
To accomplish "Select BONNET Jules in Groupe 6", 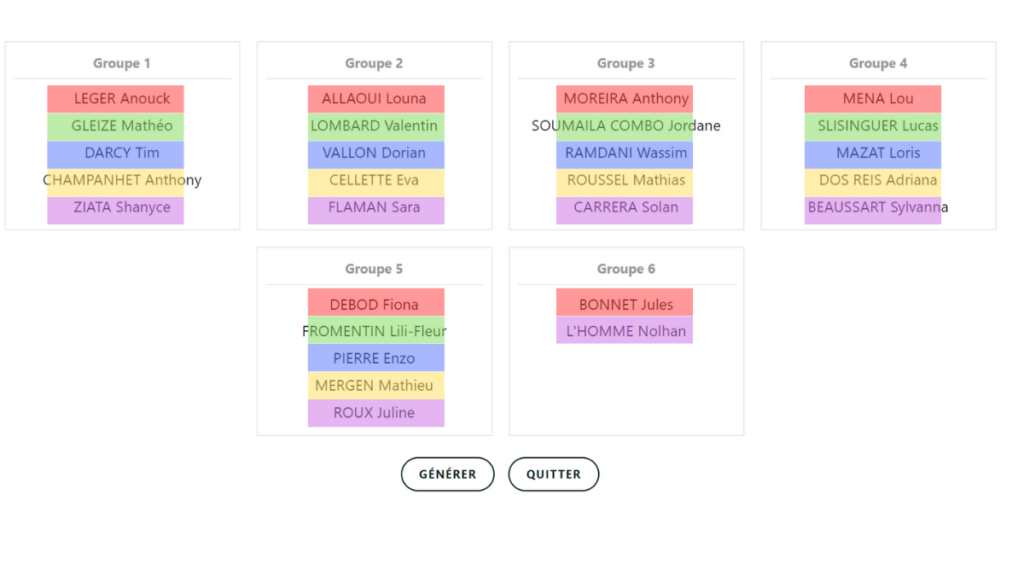I will point(625,305).
